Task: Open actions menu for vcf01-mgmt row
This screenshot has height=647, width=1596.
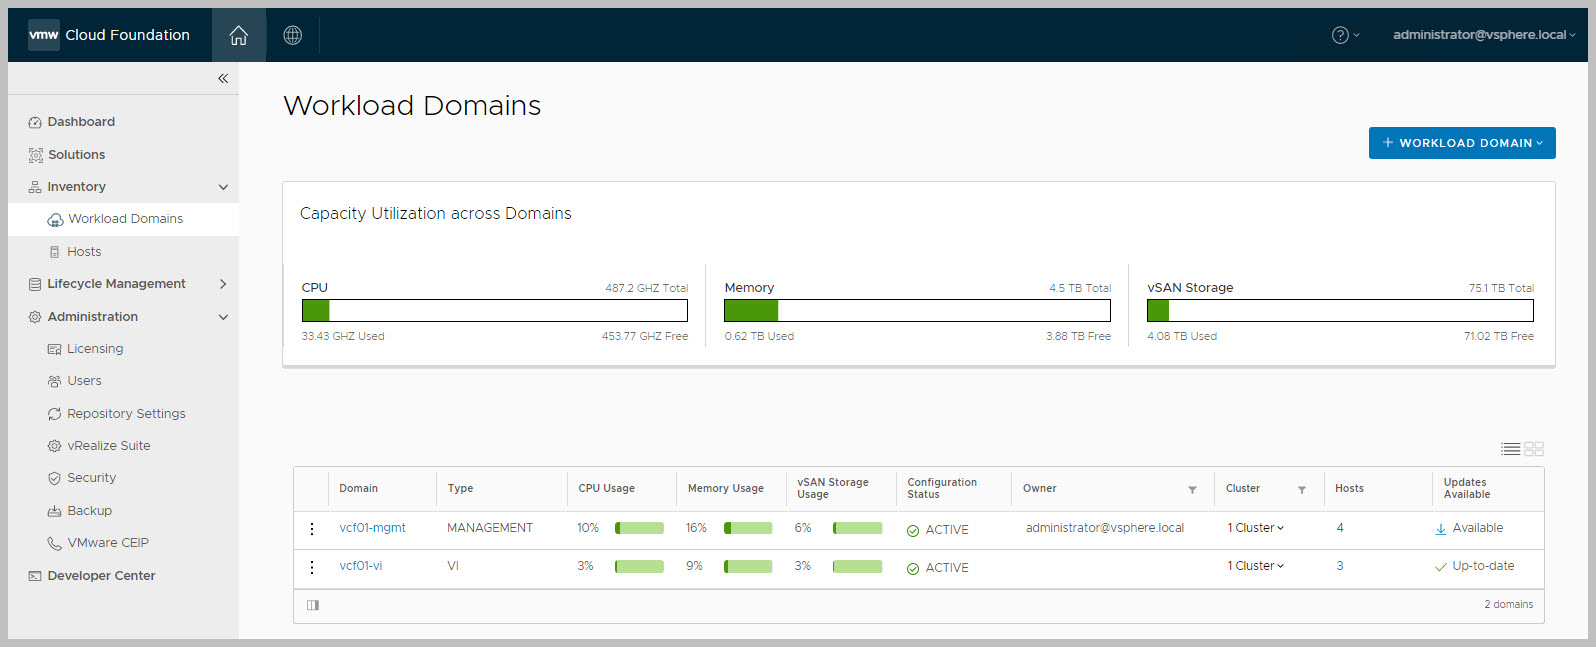Action: coord(312,529)
